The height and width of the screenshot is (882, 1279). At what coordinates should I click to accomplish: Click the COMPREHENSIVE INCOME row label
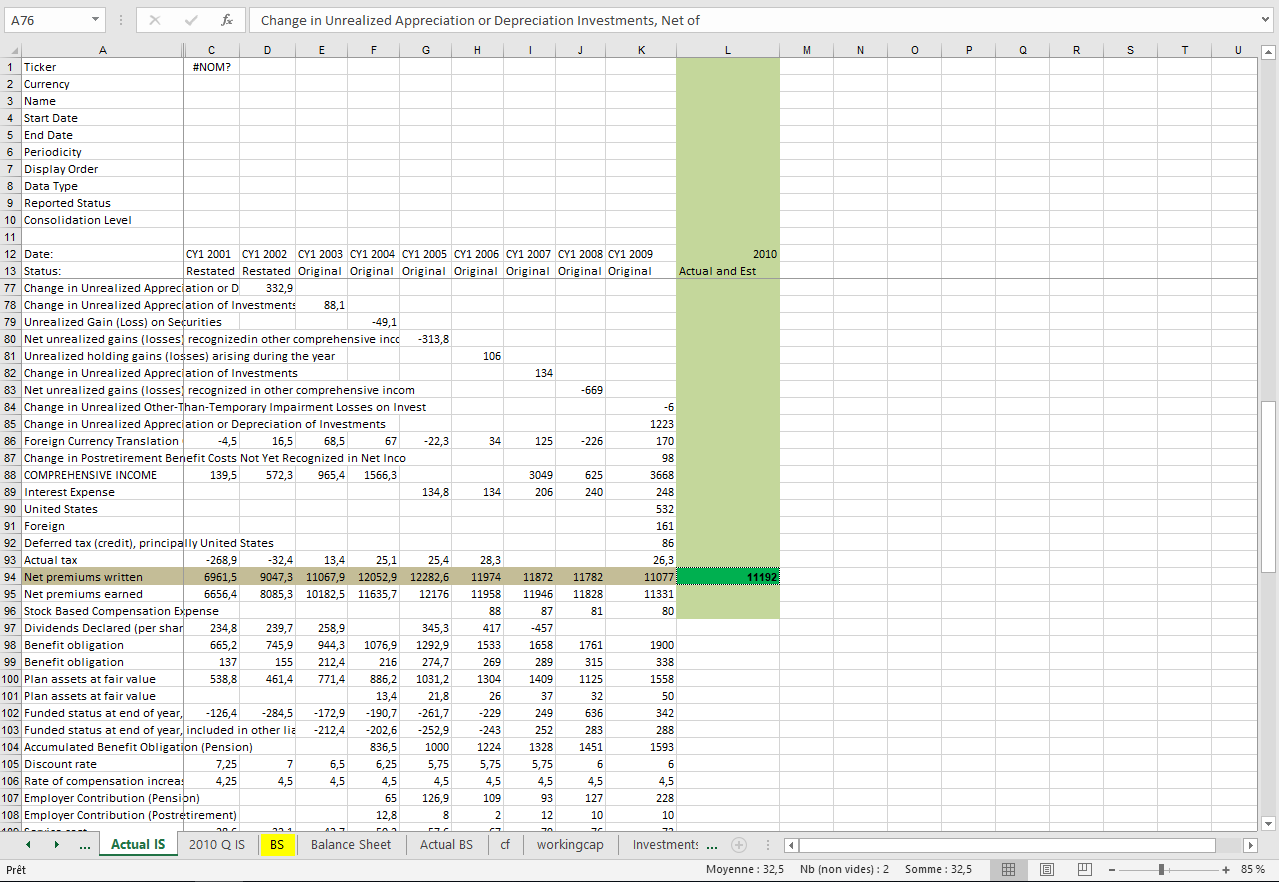[x=90, y=475]
